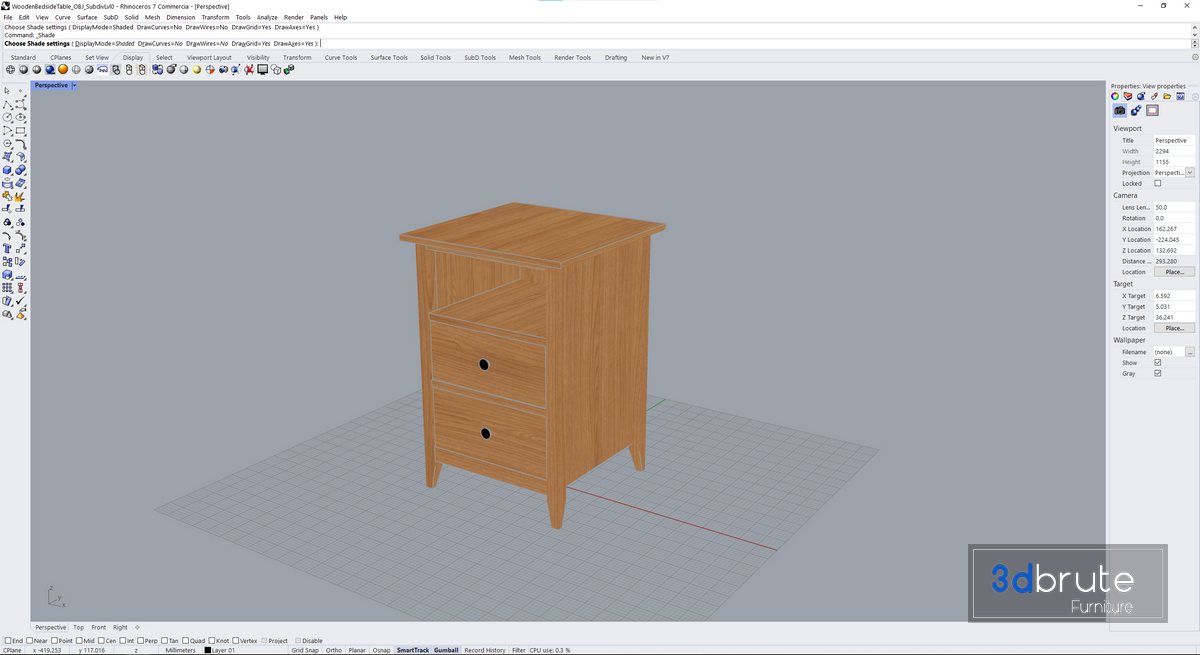Click the black Layer 01 color swatch
The width and height of the screenshot is (1200, 655).
(x=208, y=650)
